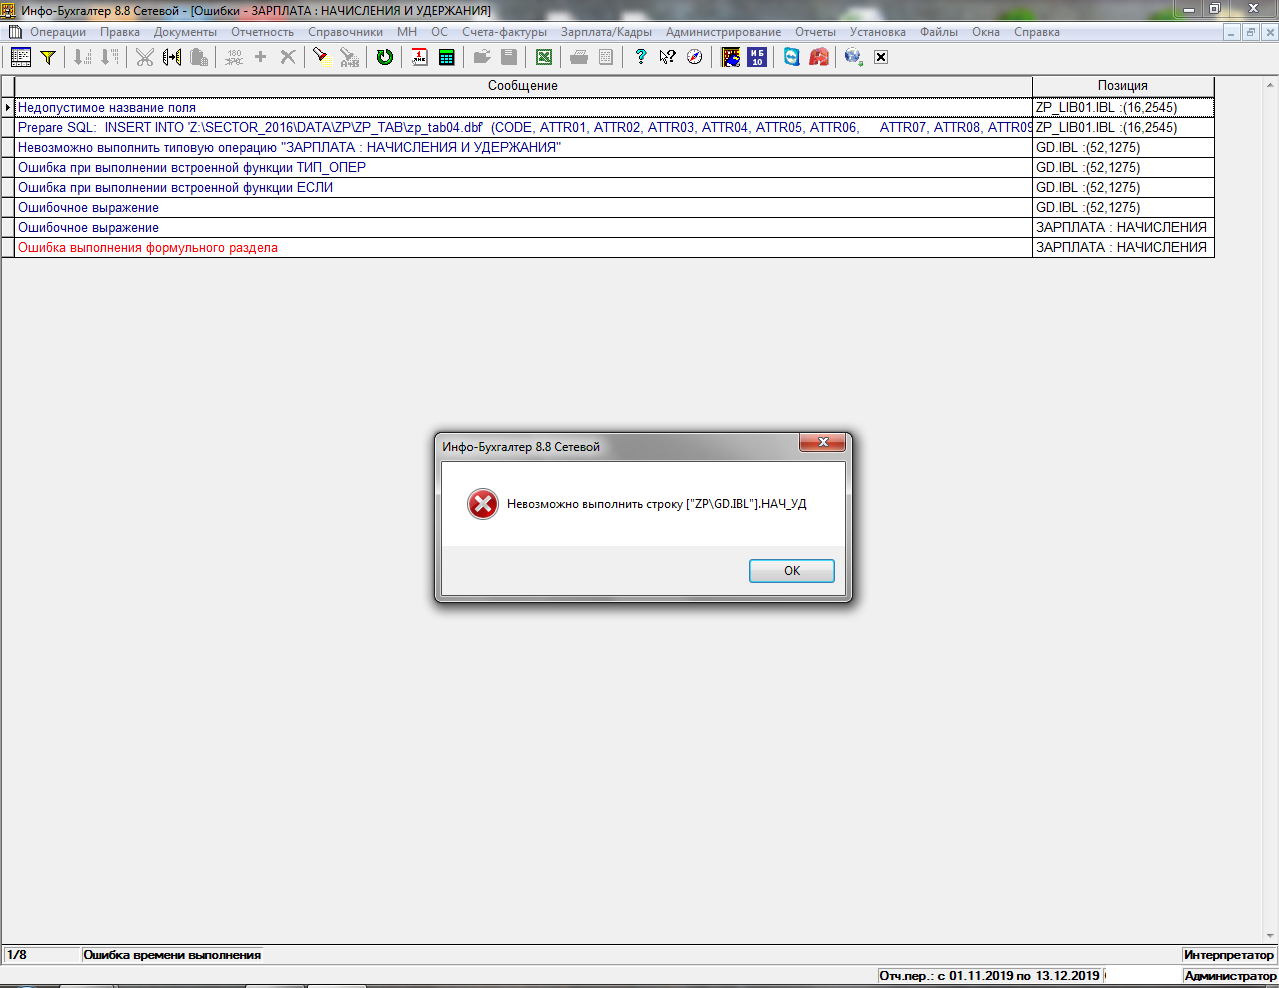
Task: Click the Инфо-Бухгалтер program icon in toolbar
Action: coord(731,57)
